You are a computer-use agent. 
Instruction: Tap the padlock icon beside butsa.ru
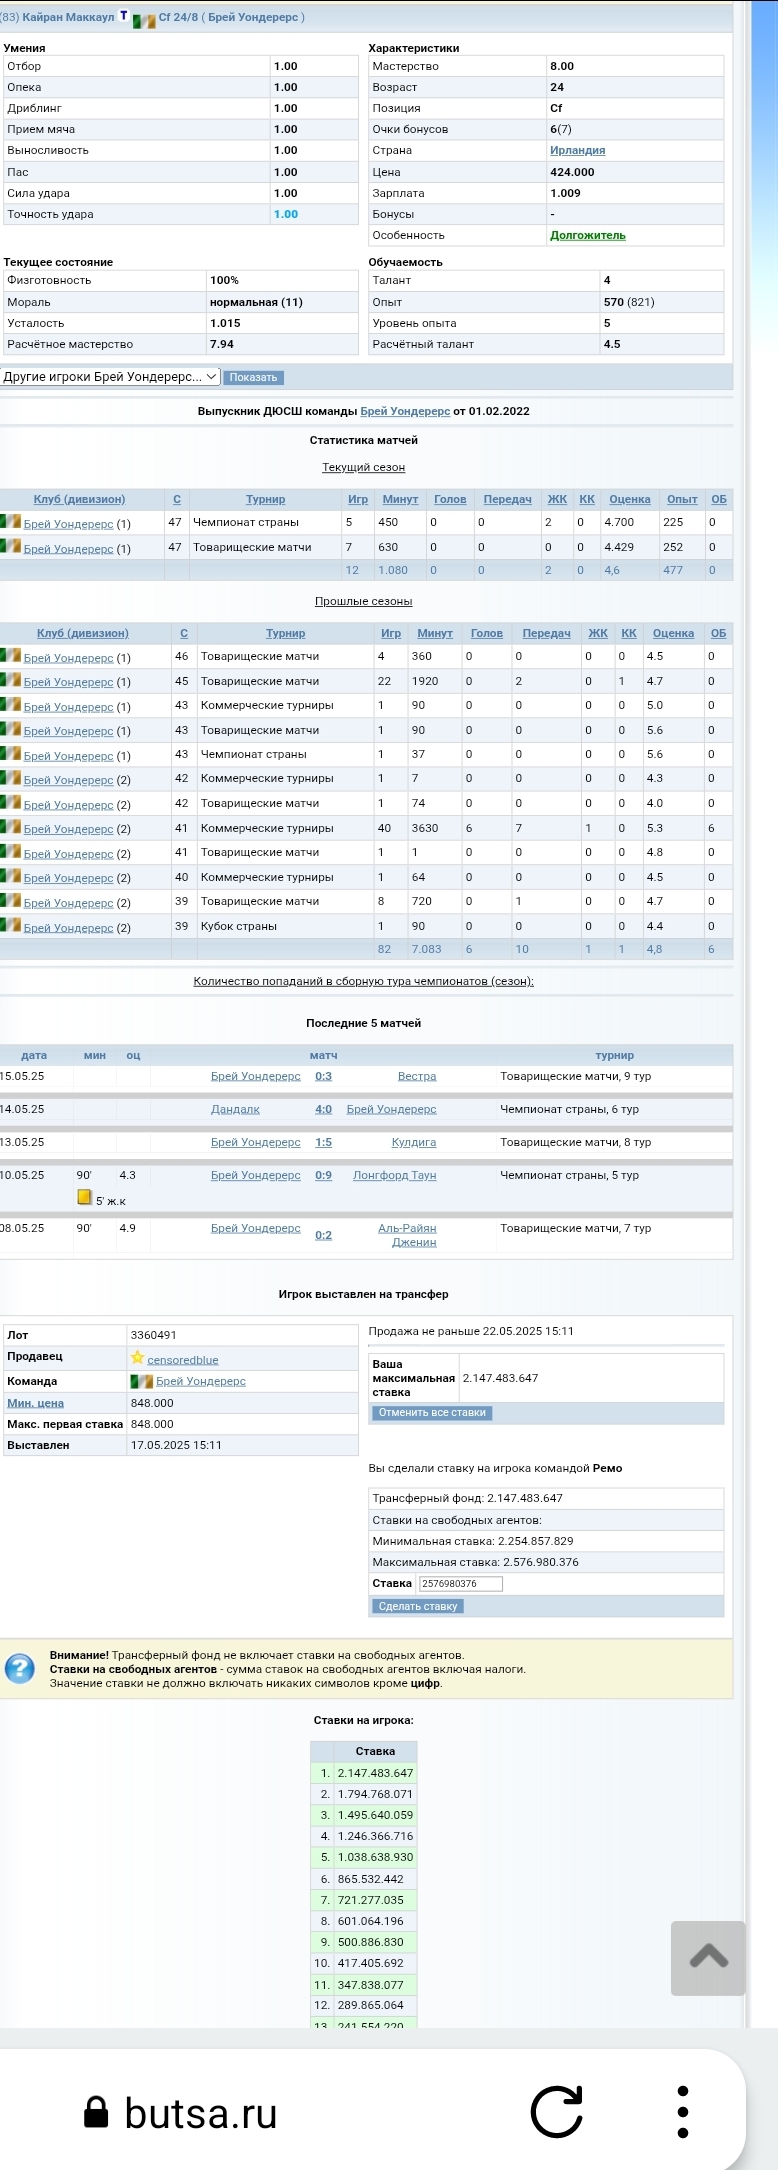[96, 2113]
